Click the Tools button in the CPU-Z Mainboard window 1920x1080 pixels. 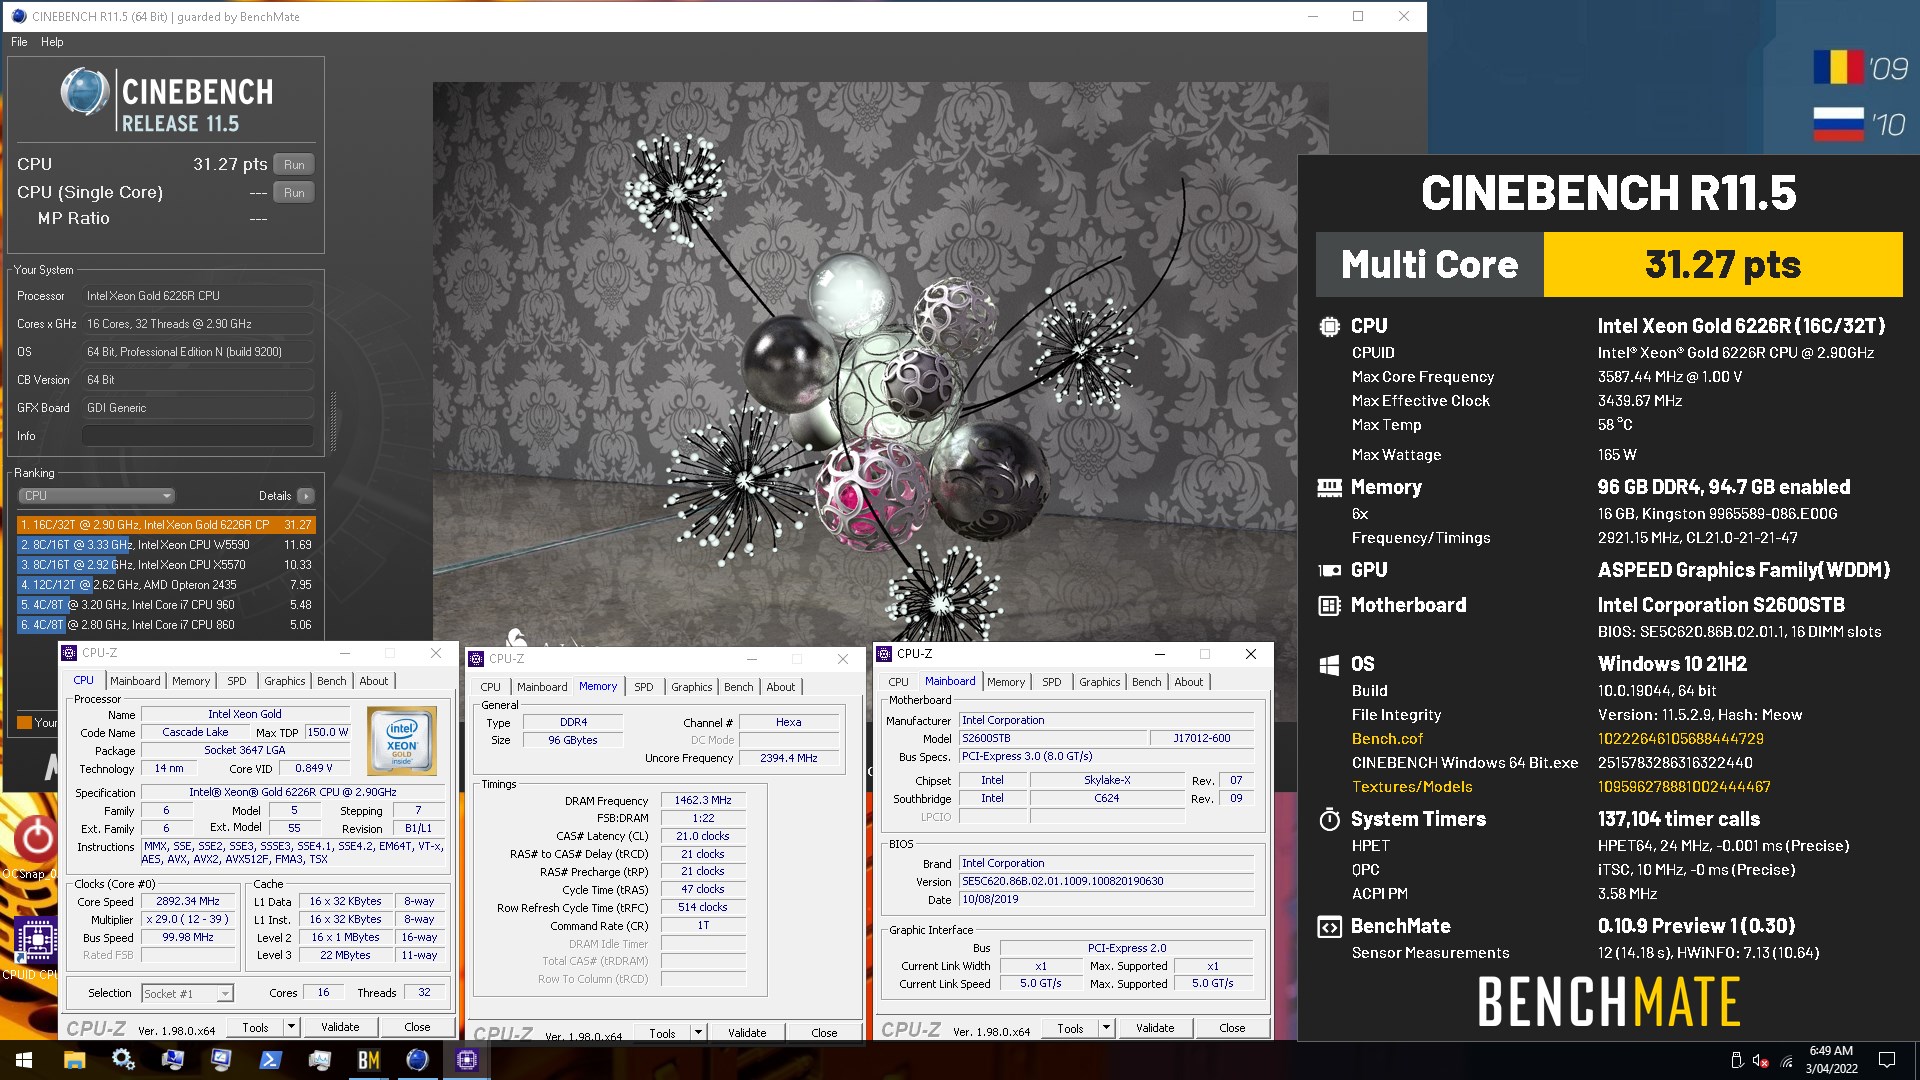point(1070,1028)
